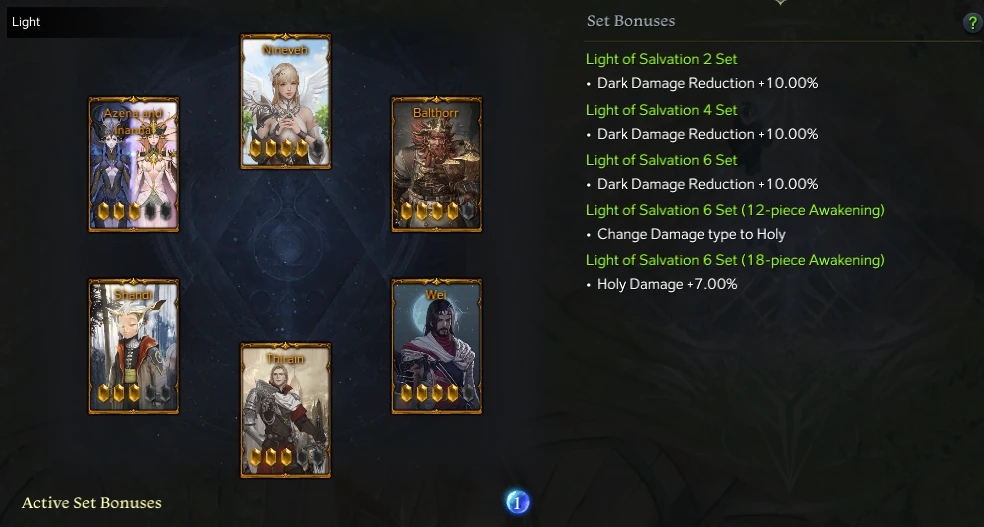Select the Azena and Inanna card

[x=134, y=164]
